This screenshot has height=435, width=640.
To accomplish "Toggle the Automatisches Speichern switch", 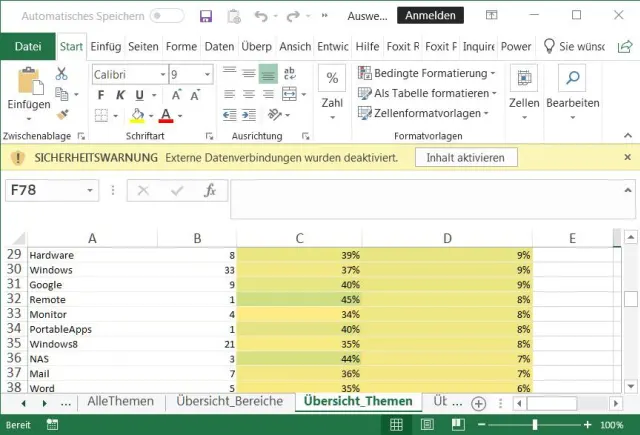I will (x=168, y=16).
